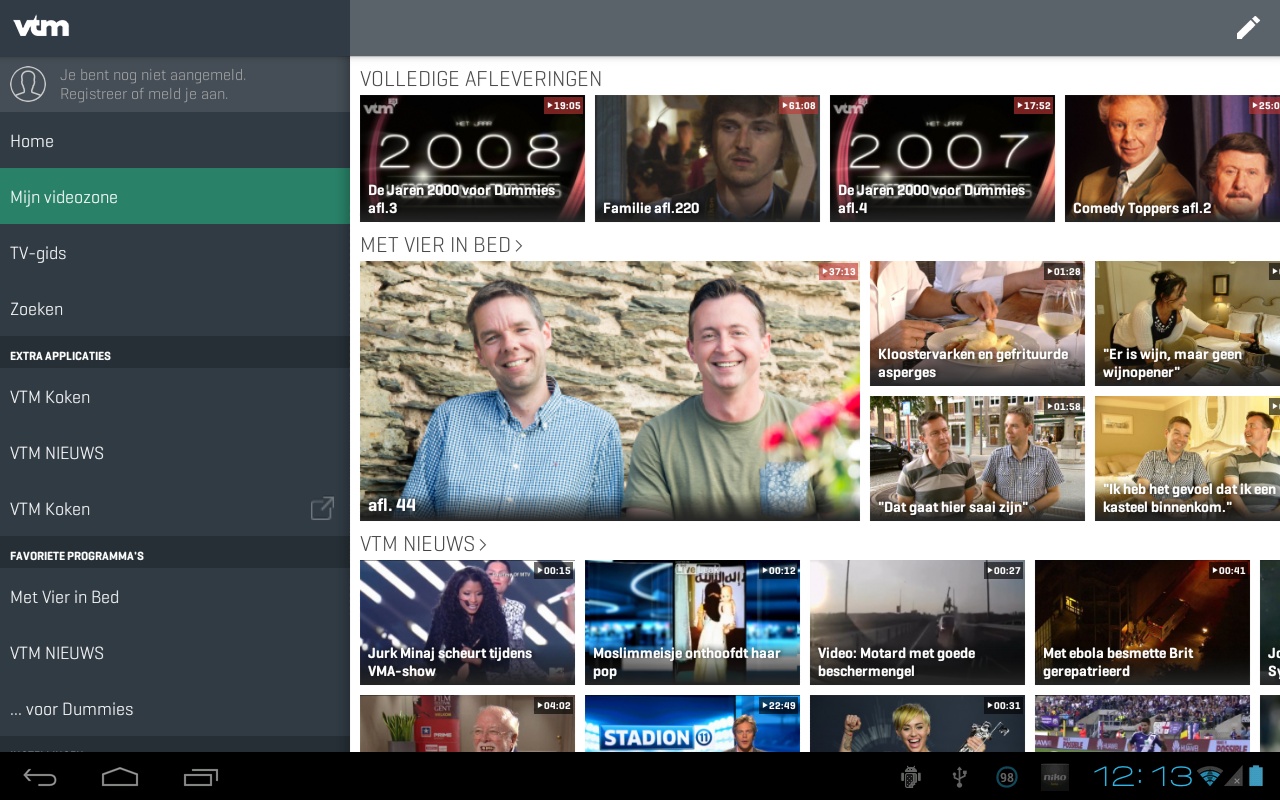Tap the Wi-Fi signal icon
Viewport: 1280px width, 800px height.
pos(1210,777)
